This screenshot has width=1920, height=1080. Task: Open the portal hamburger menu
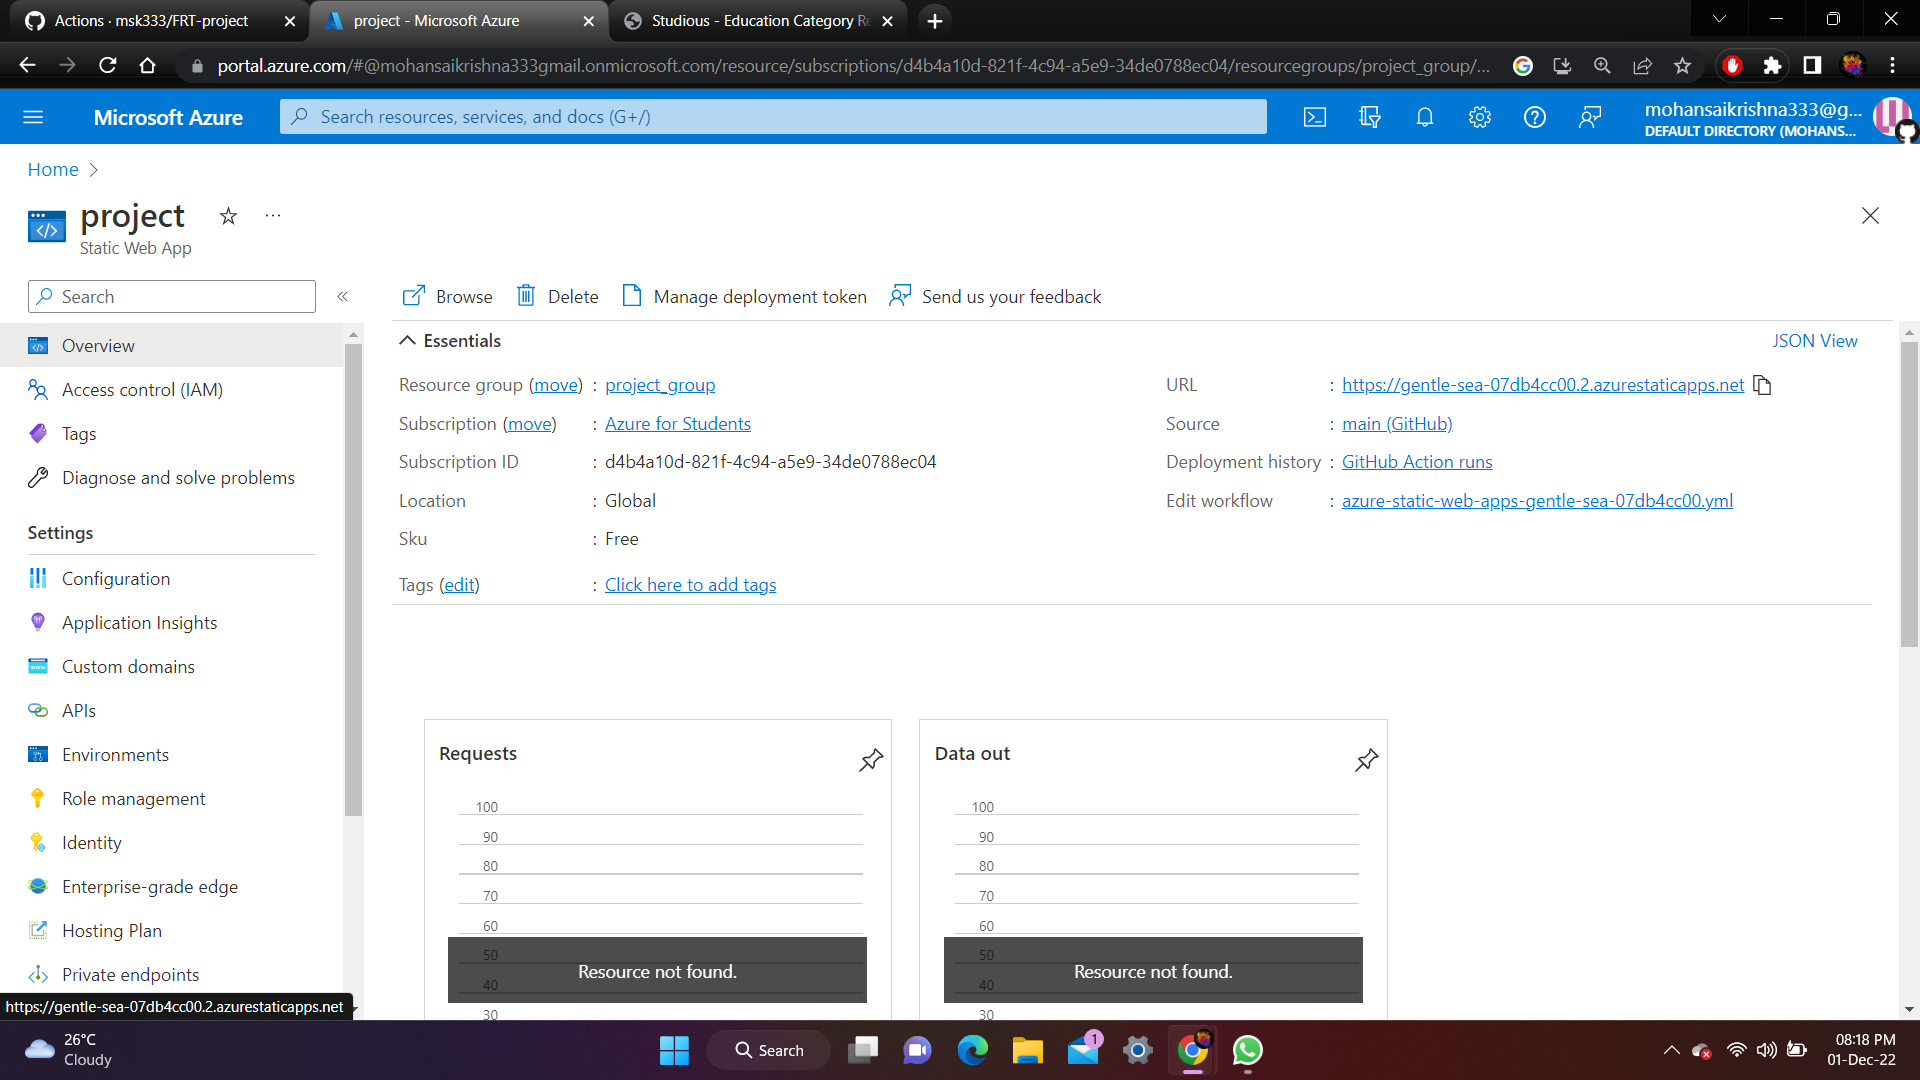33,117
